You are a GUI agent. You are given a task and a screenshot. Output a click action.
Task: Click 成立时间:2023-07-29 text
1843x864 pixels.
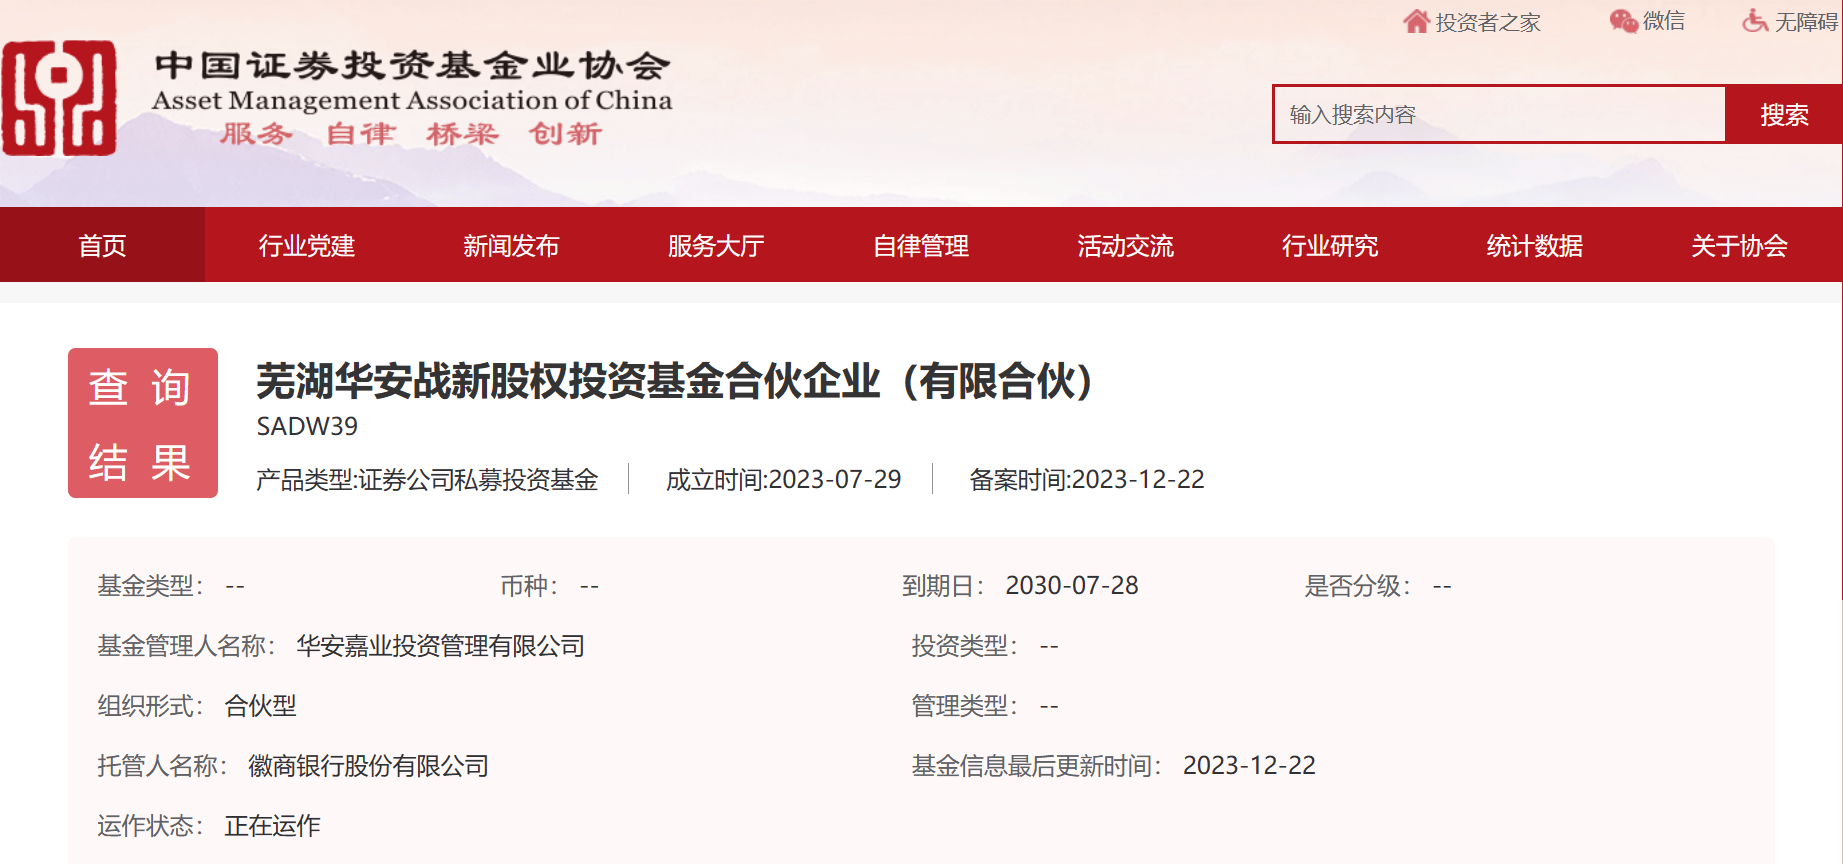(784, 480)
